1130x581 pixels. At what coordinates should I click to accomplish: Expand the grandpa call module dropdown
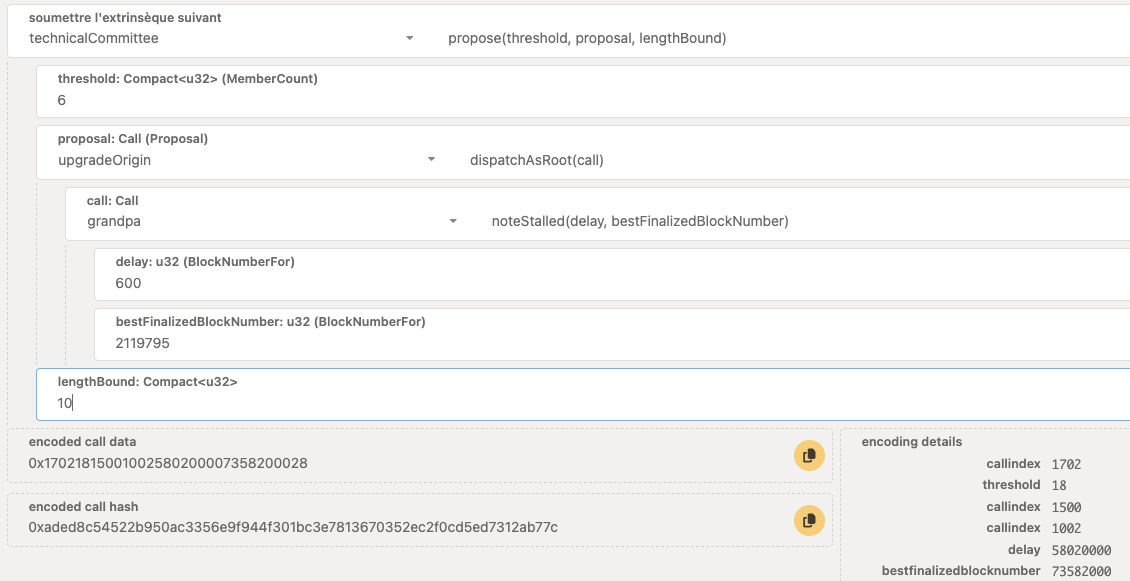point(270,221)
